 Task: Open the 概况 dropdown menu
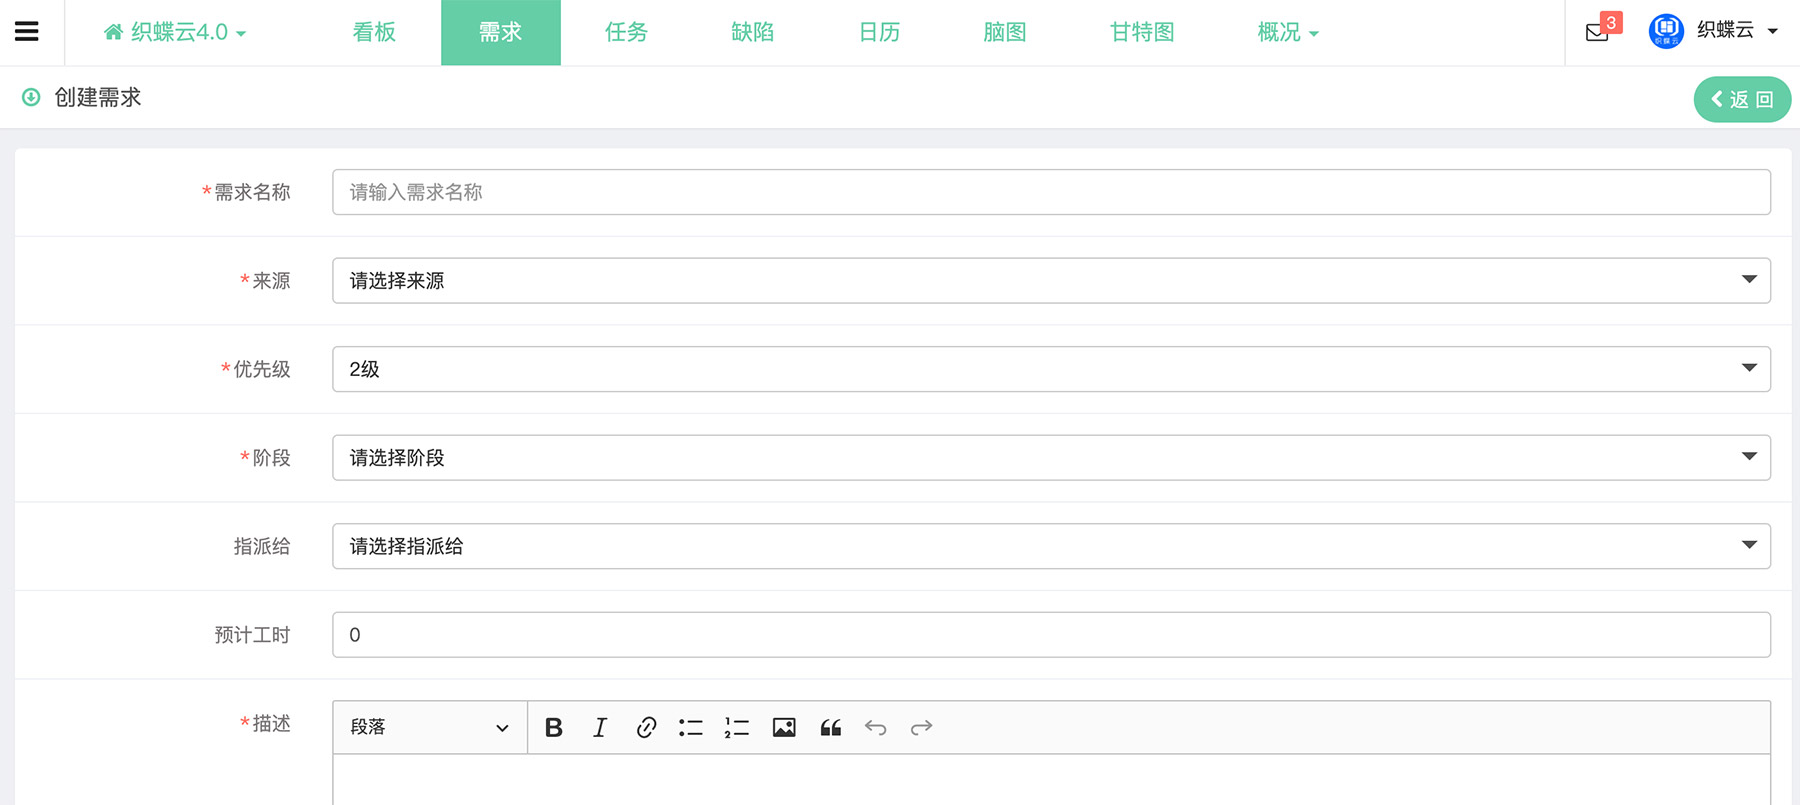(1288, 32)
